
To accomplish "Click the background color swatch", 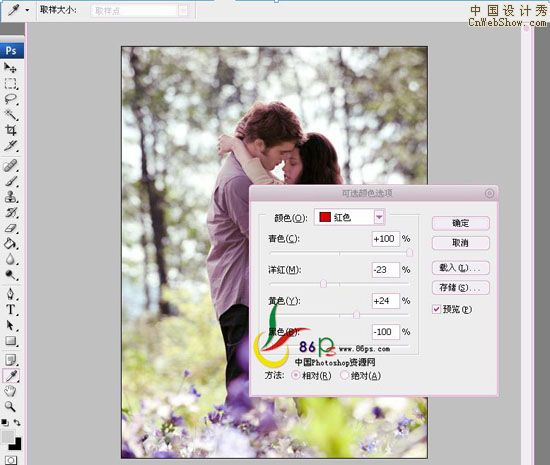I will 16,445.
